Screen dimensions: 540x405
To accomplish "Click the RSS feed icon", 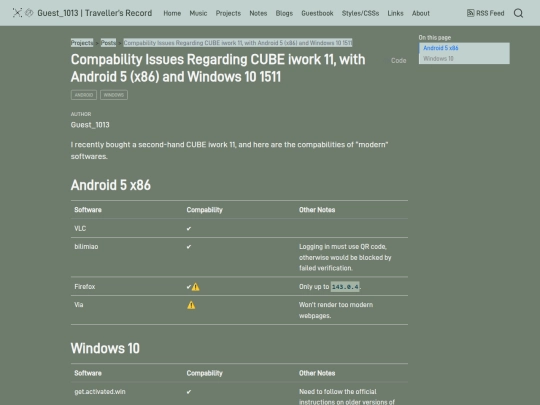I will (x=470, y=13).
